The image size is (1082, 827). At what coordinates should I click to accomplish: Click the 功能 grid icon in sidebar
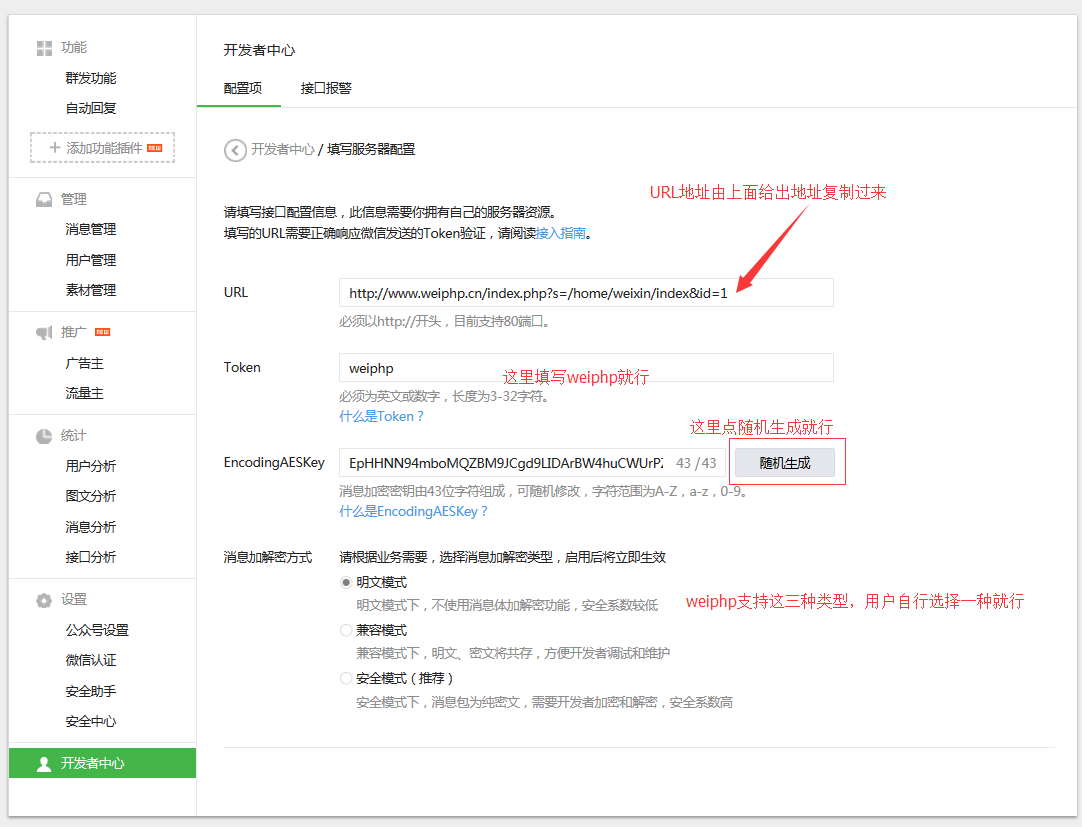[x=44, y=47]
